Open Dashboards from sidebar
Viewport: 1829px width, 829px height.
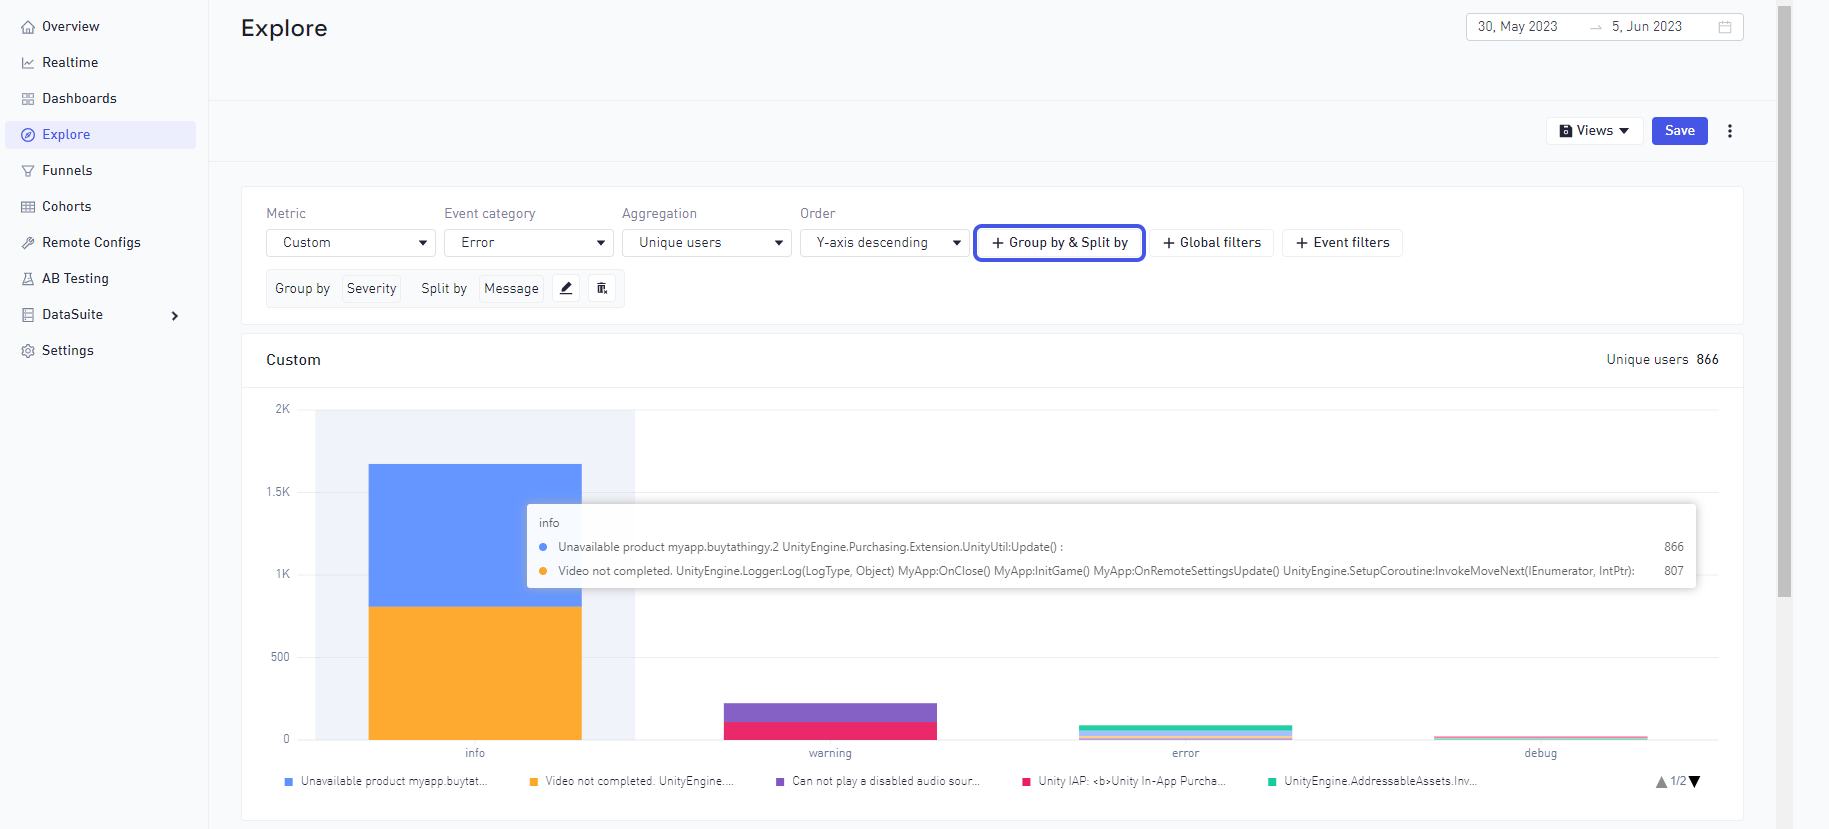79,99
